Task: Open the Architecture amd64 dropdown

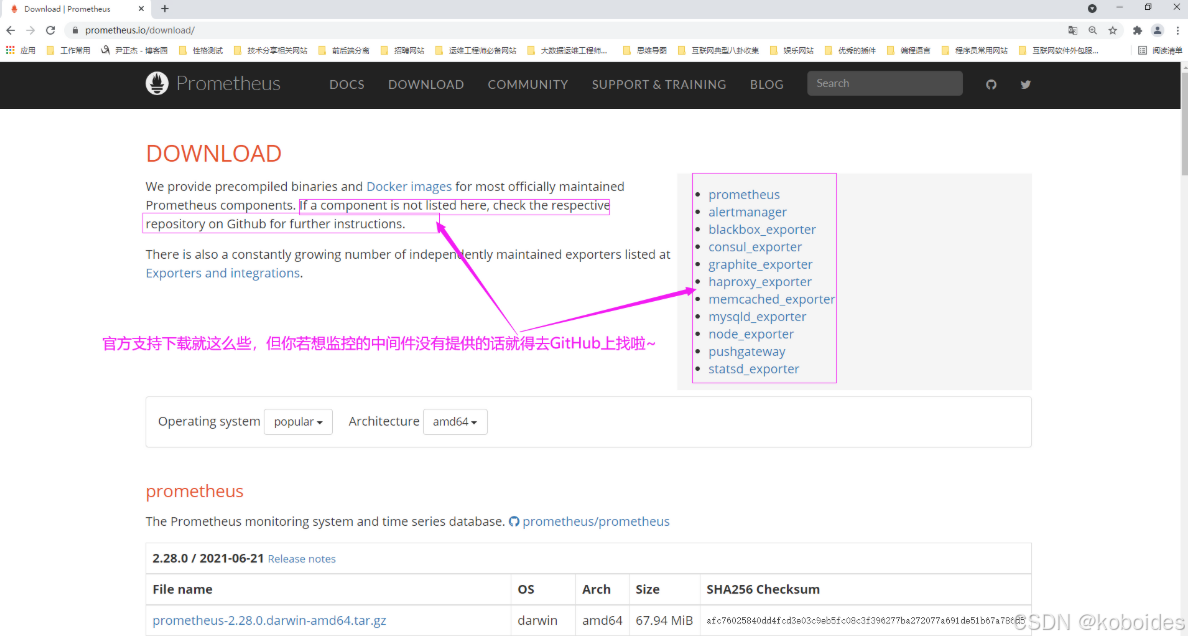Action: pos(455,421)
